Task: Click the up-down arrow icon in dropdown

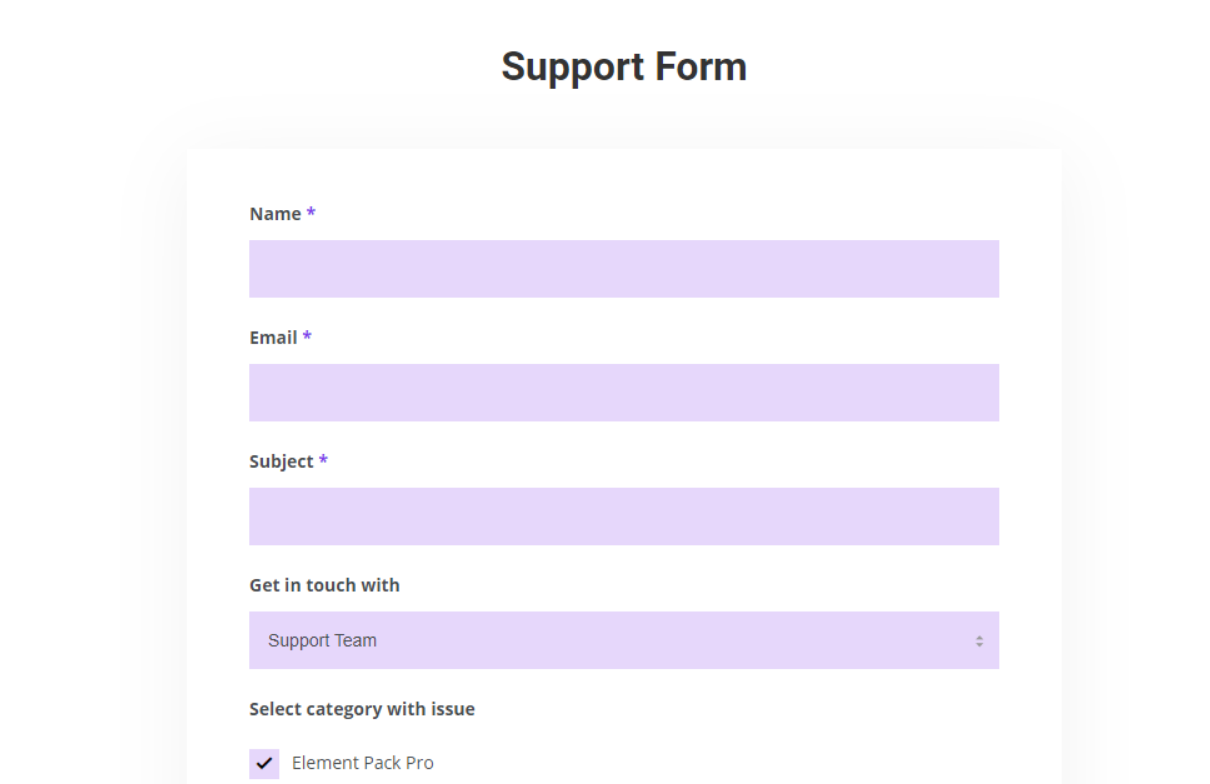Action: tap(979, 641)
